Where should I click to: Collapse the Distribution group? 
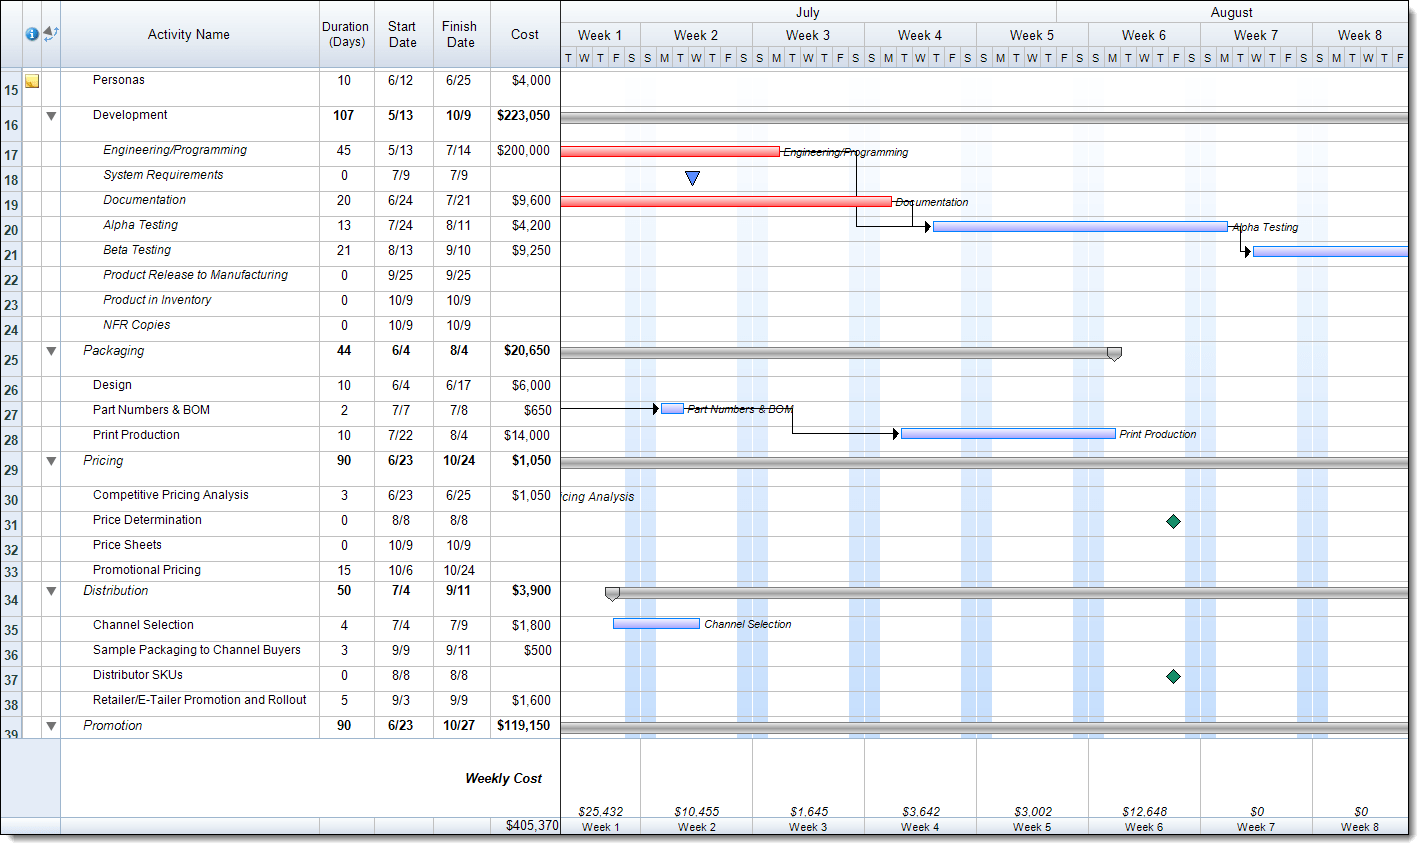(x=51, y=591)
